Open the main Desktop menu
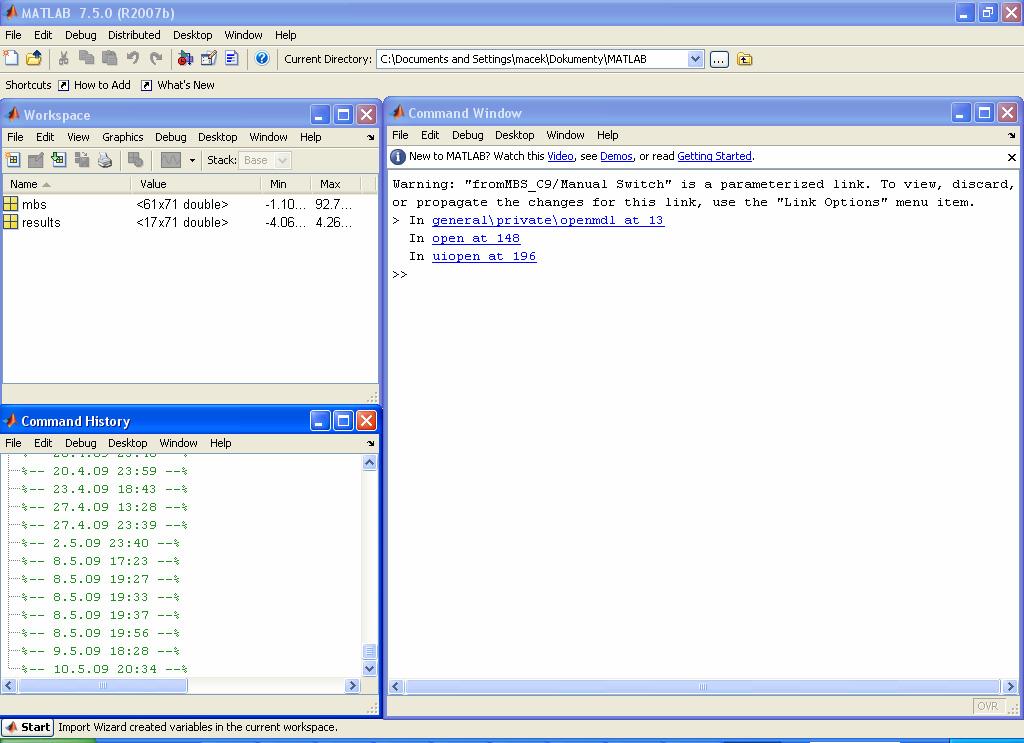The height and width of the screenshot is (743, 1024). pyautogui.click(x=192, y=35)
